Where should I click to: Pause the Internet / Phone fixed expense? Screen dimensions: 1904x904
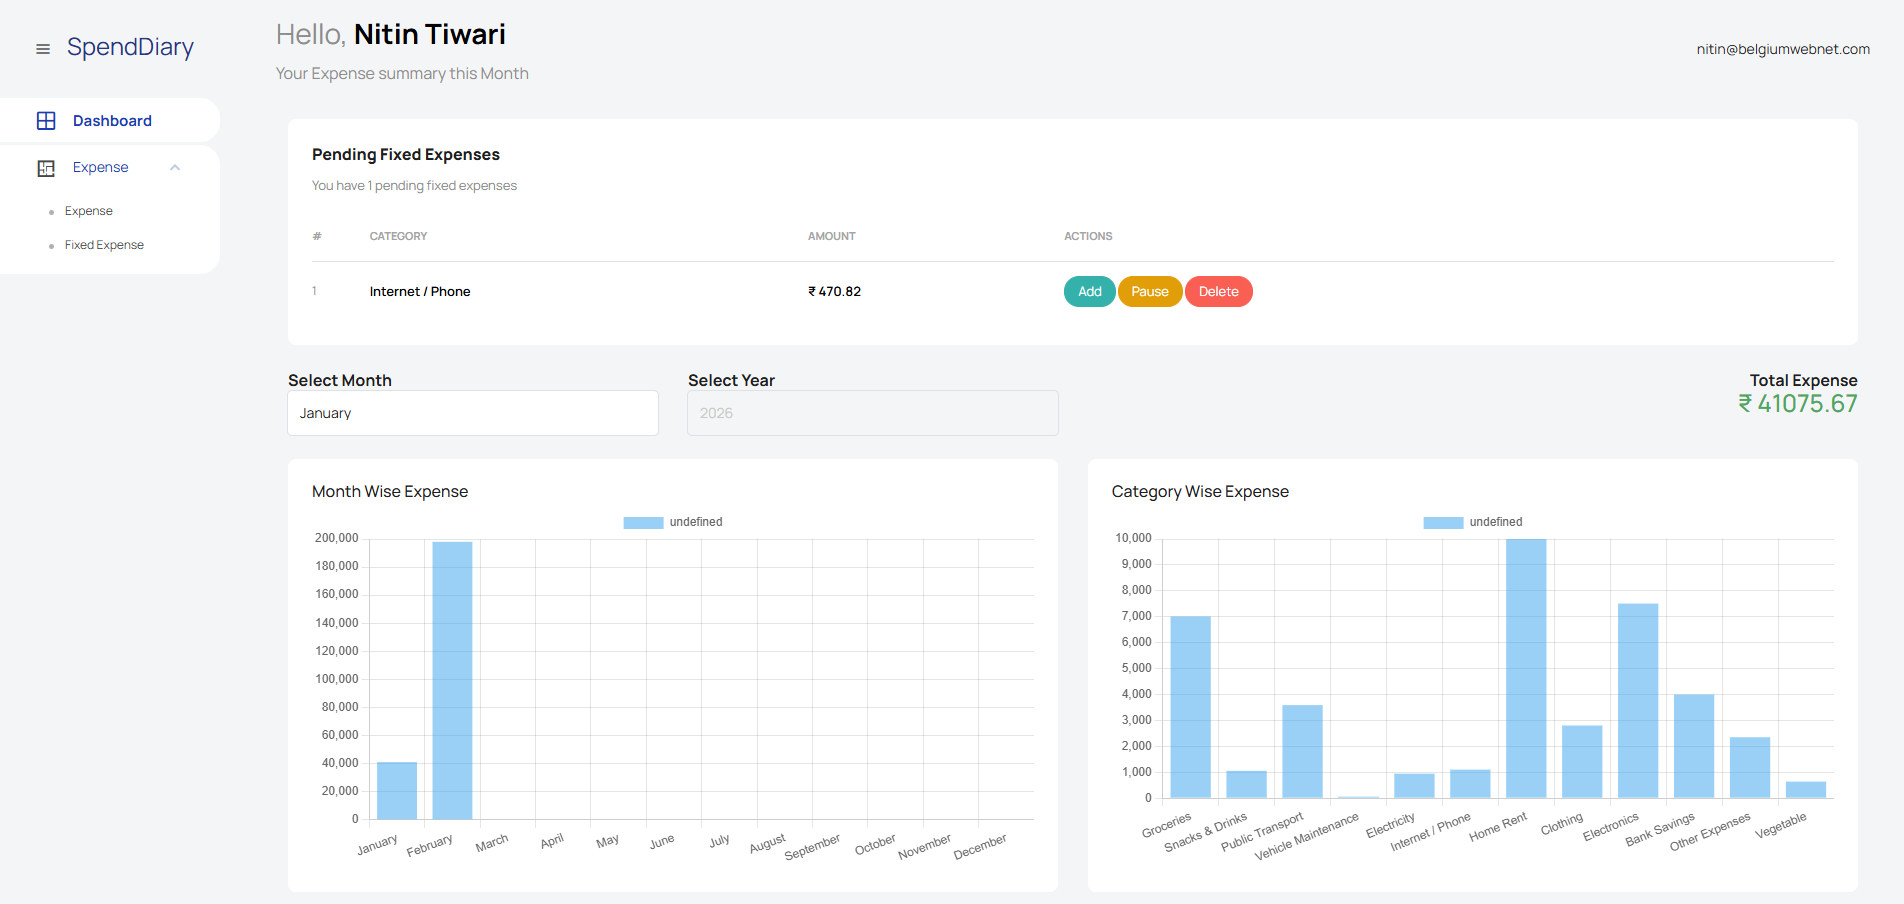(x=1150, y=291)
